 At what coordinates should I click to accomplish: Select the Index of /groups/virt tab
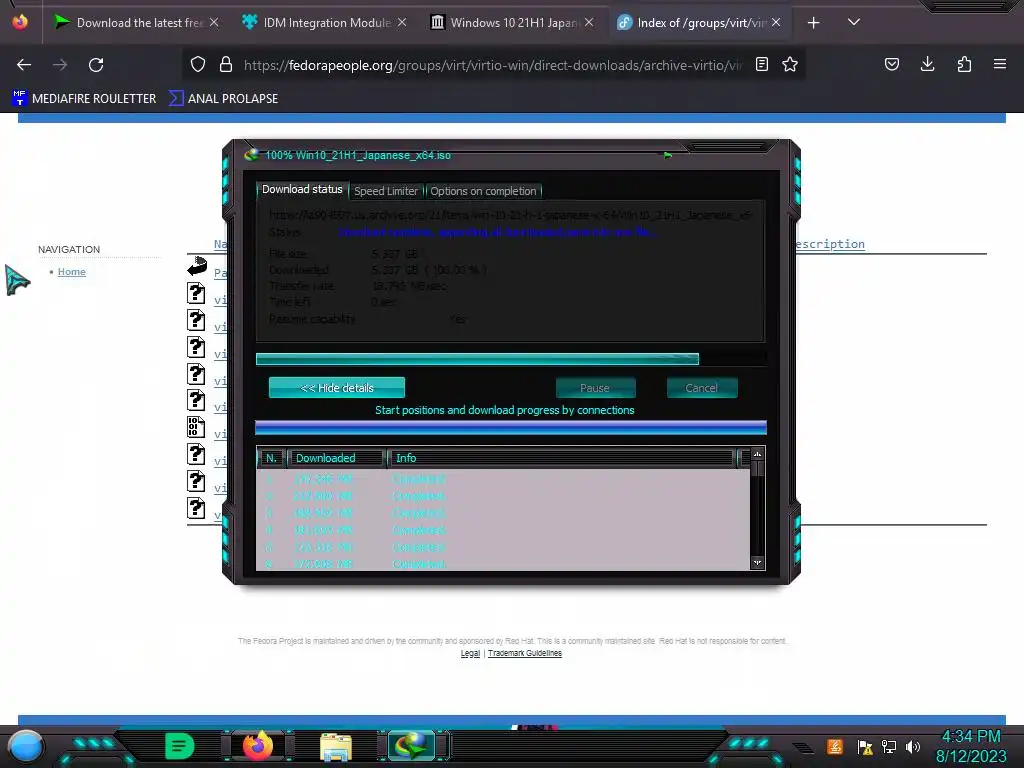699,23
